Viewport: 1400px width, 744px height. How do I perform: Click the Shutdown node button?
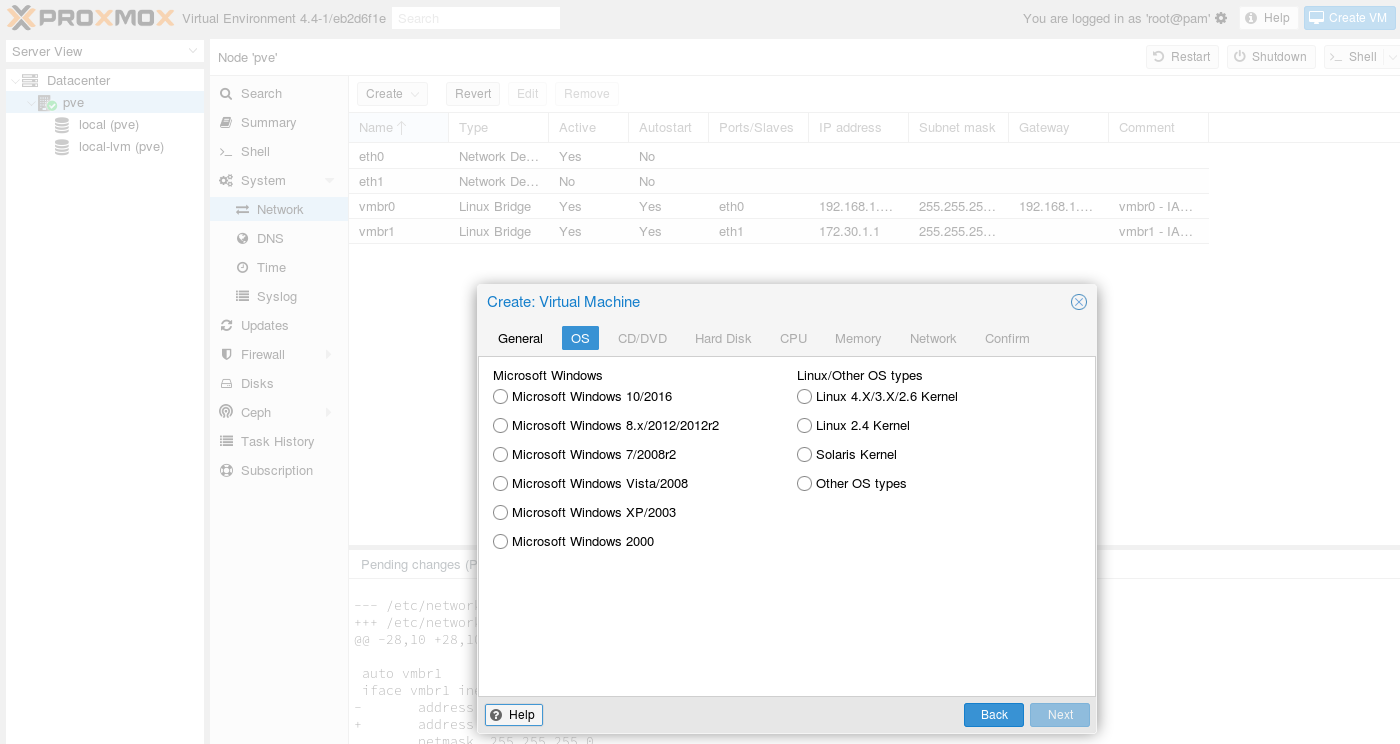1270,57
